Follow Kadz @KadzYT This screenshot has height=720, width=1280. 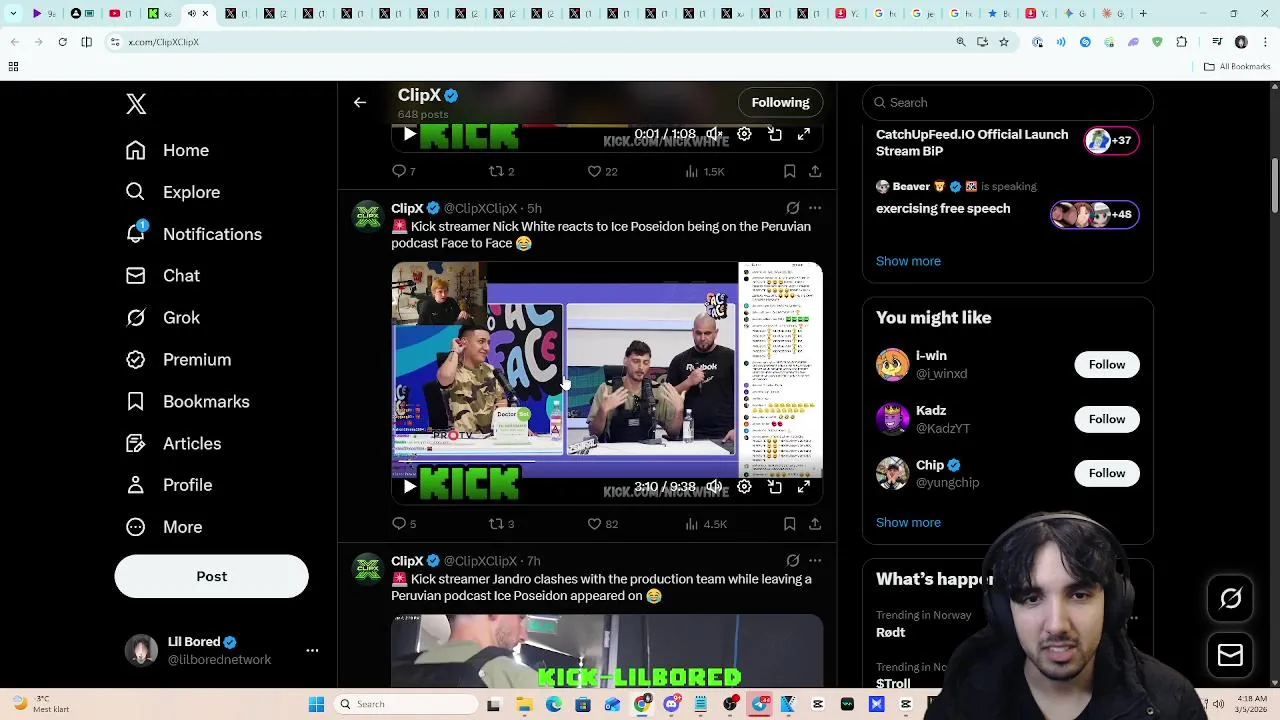[1106, 419]
